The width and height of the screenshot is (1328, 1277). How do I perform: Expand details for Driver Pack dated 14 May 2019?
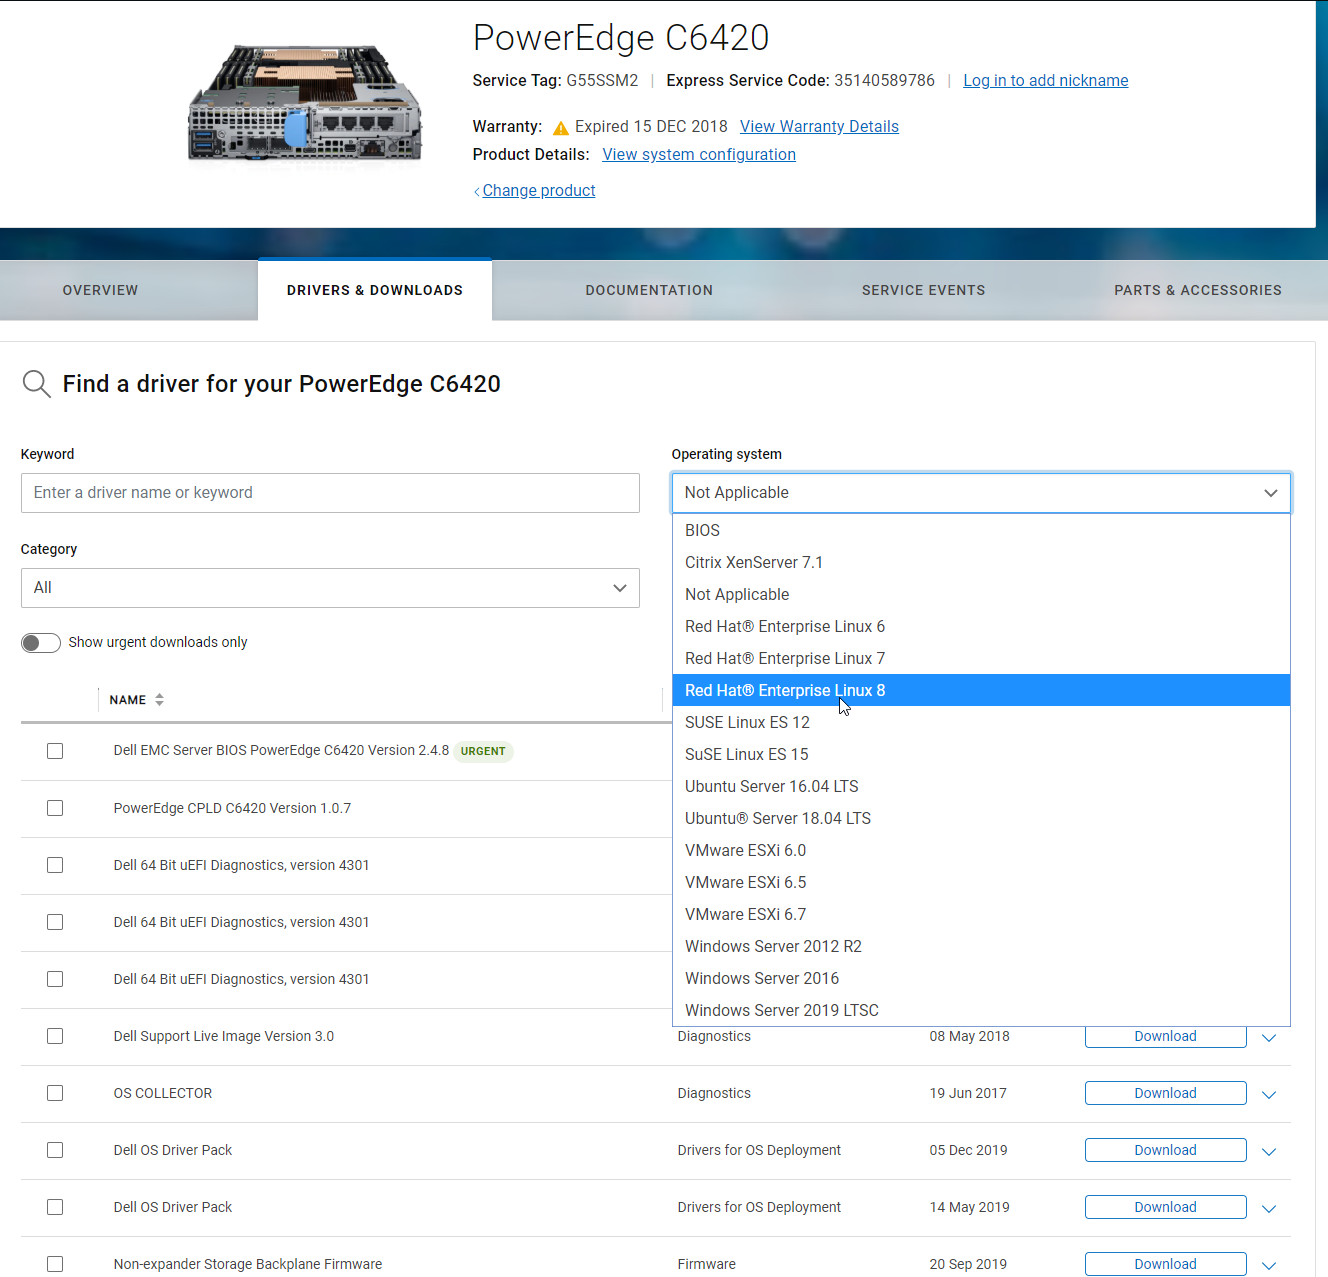pyautogui.click(x=1269, y=1208)
